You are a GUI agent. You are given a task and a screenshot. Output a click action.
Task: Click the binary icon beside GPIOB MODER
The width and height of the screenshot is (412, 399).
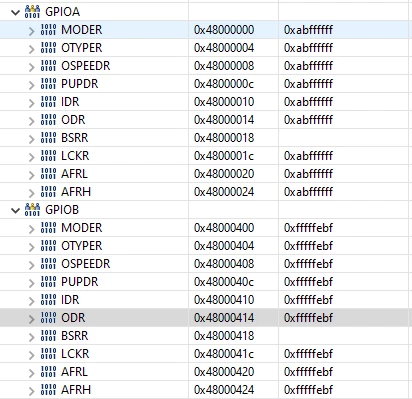tap(48, 228)
